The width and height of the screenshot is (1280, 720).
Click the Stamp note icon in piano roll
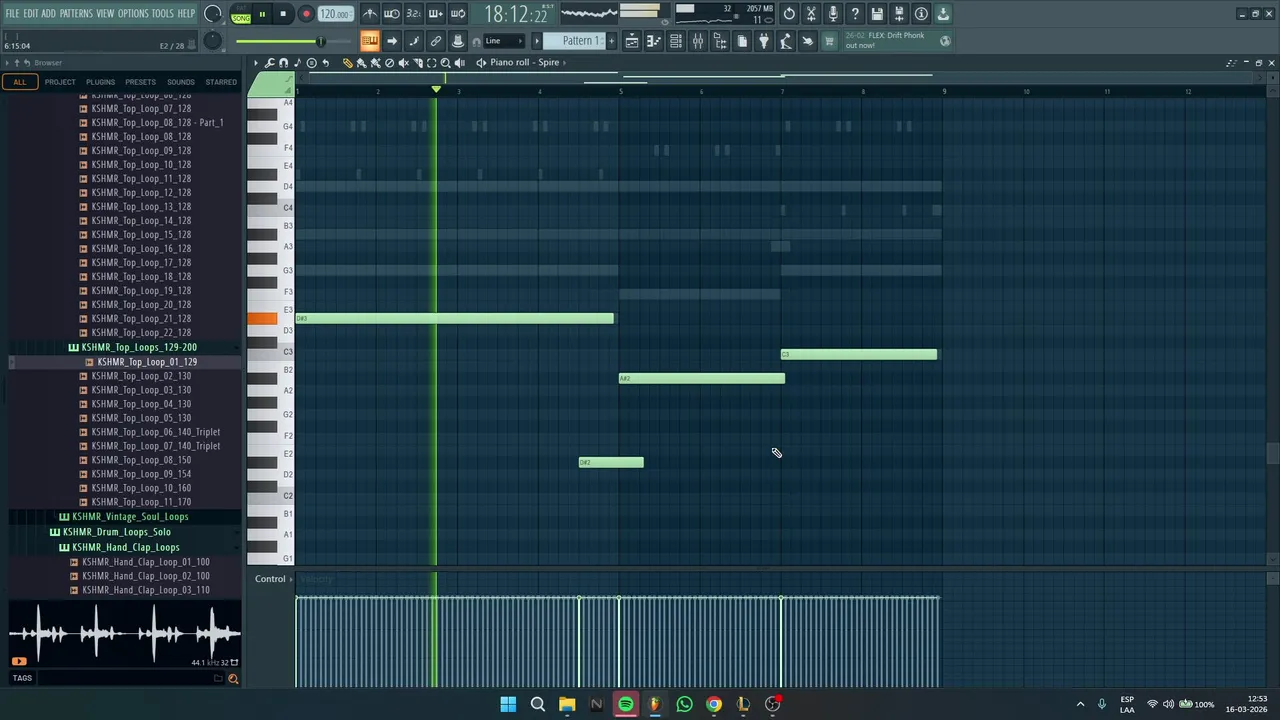tap(297, 62)
